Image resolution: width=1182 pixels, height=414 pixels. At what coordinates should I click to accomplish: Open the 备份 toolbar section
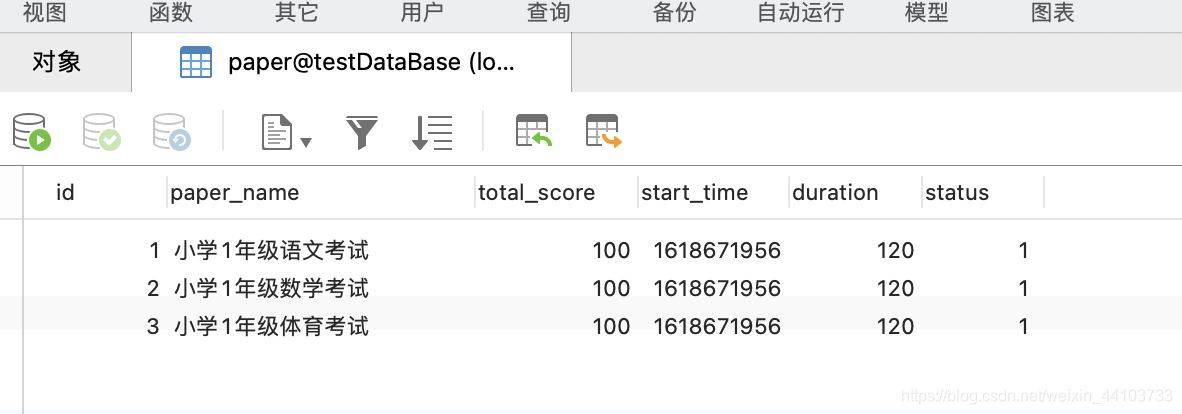[x=674, y=12]
